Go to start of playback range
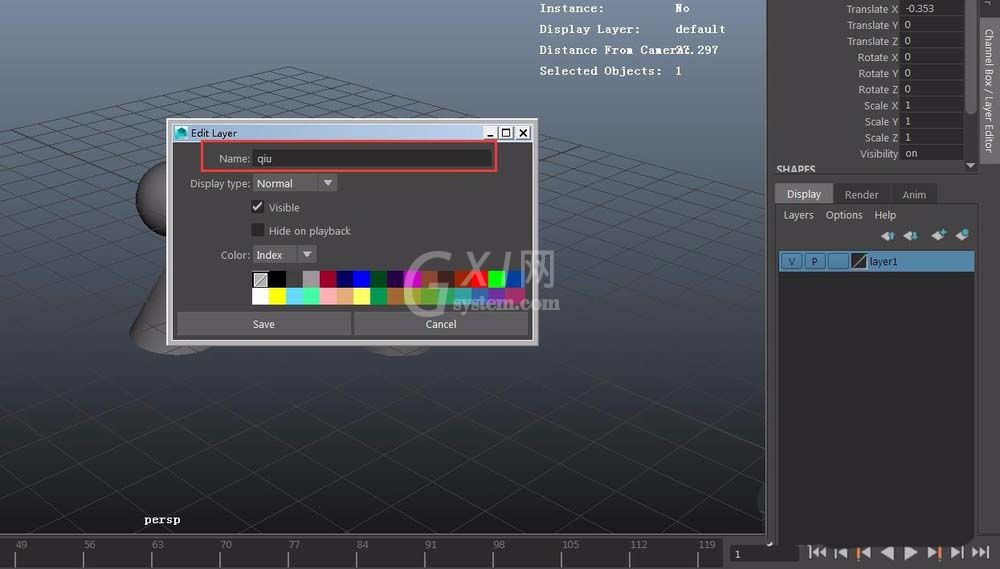The image size is (1000, 569). (817, 552)
